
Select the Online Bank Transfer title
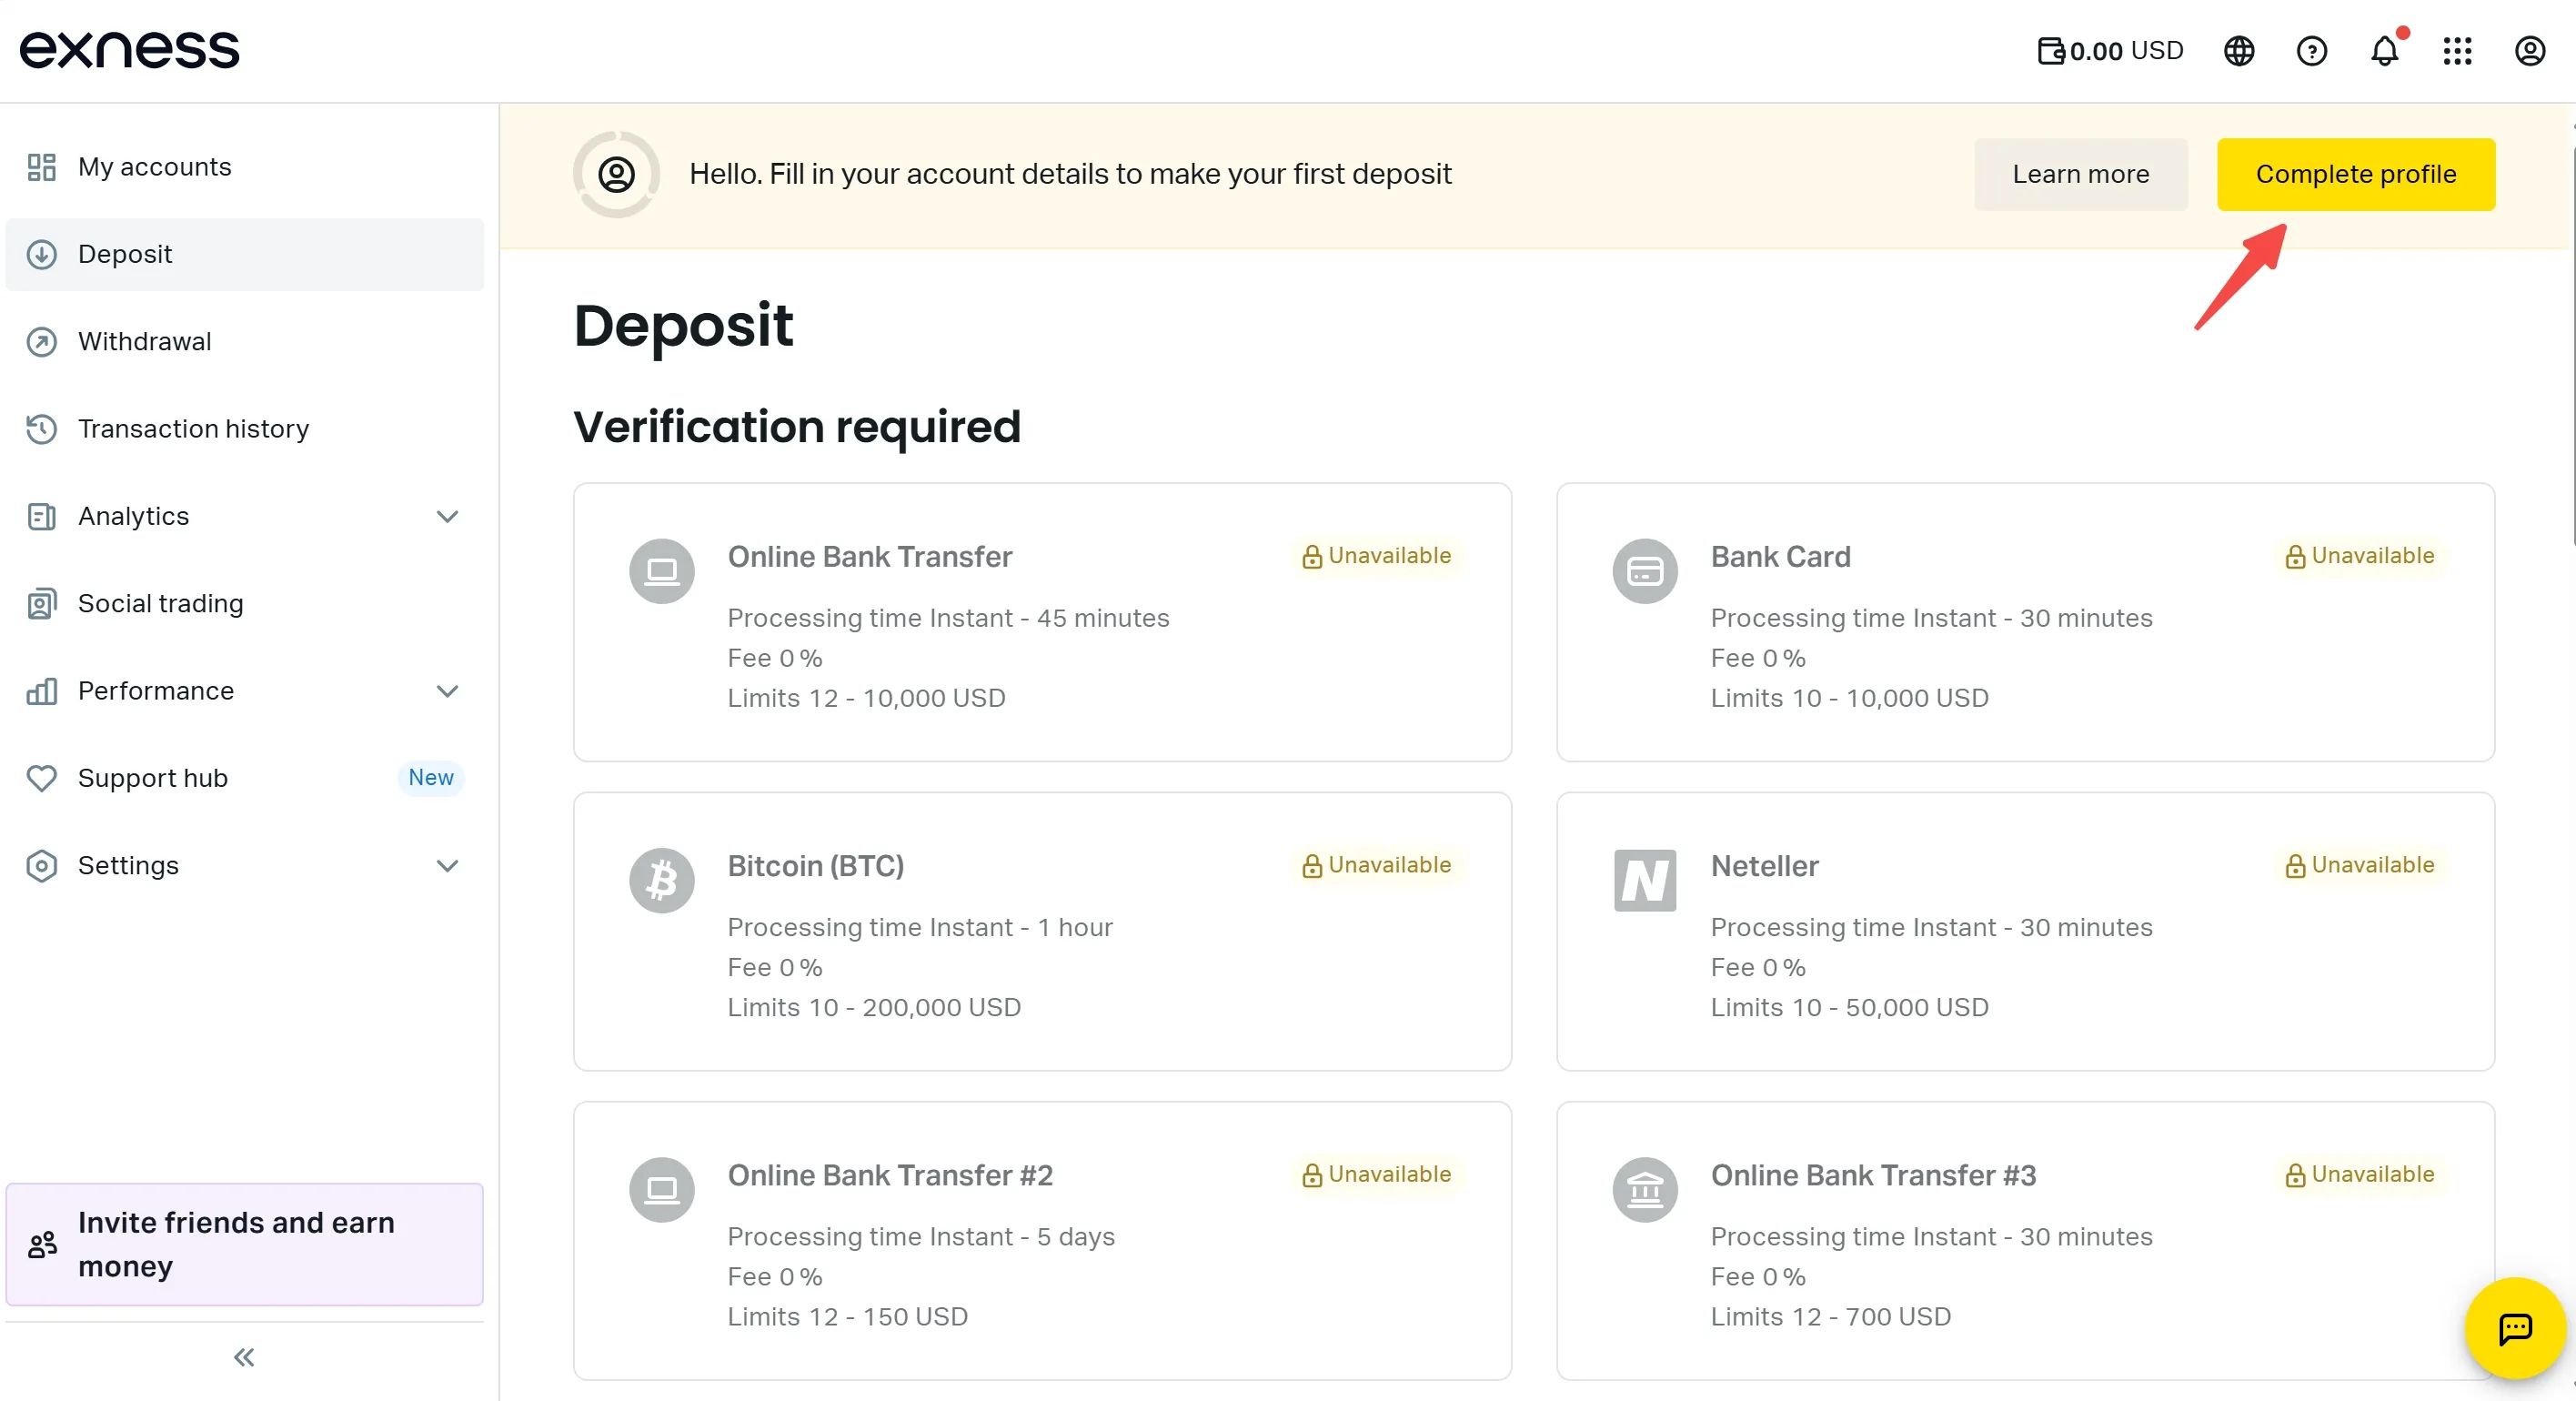869,557
